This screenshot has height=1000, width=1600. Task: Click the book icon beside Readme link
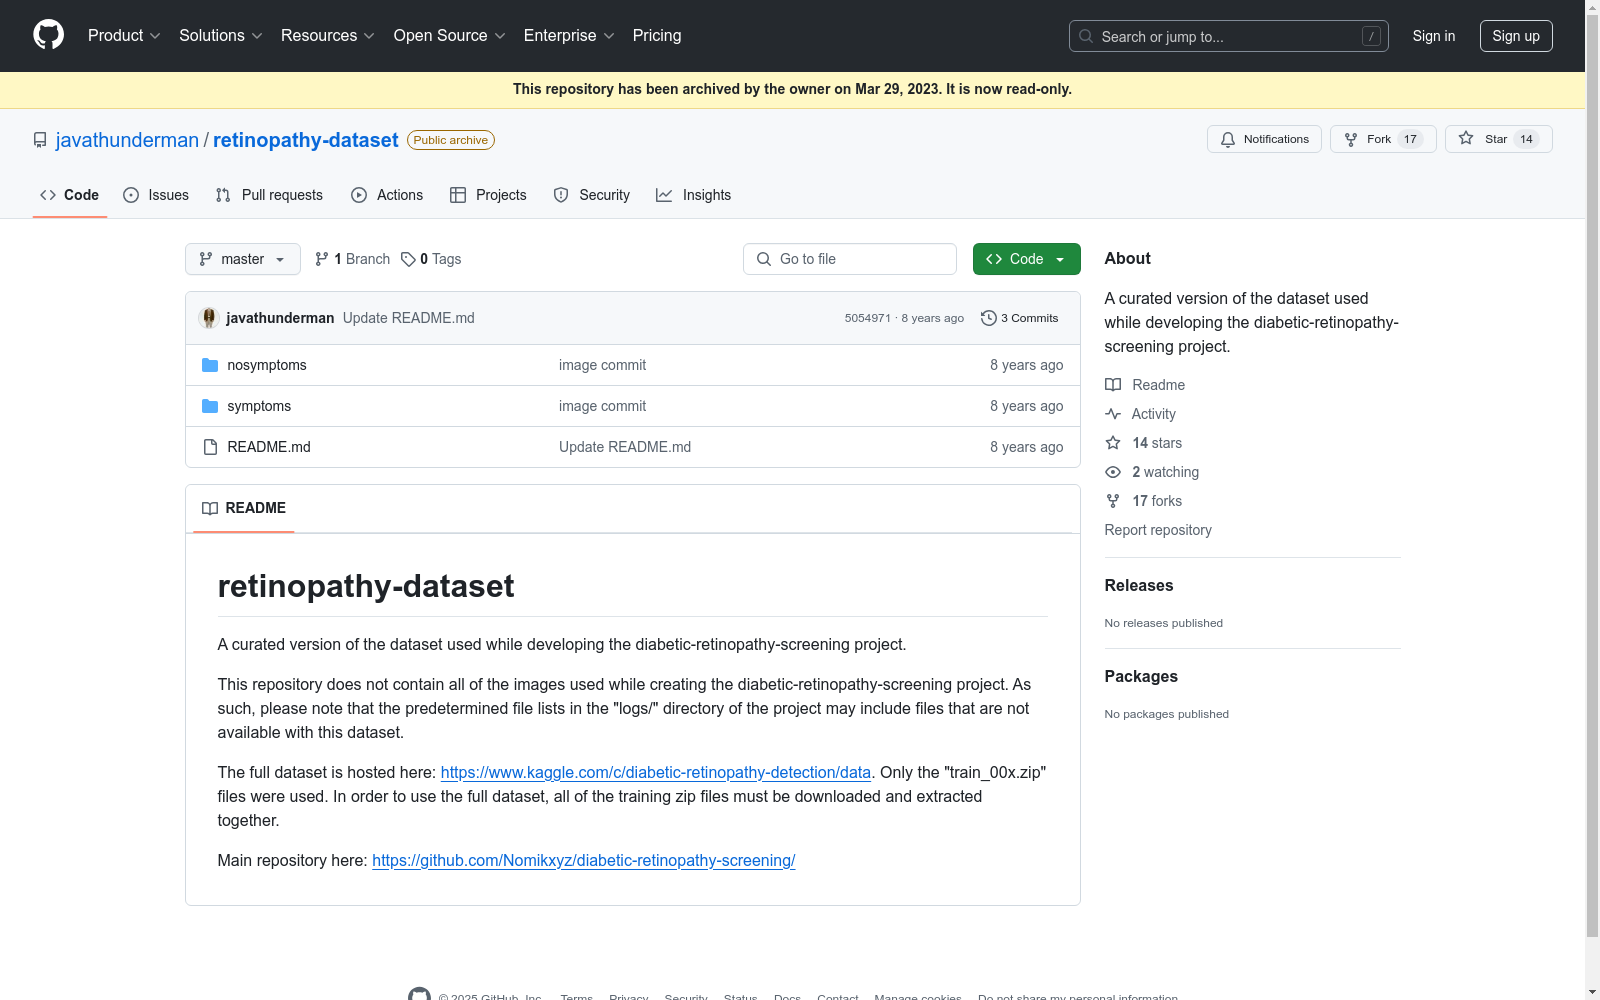(x=1113, y=385)
